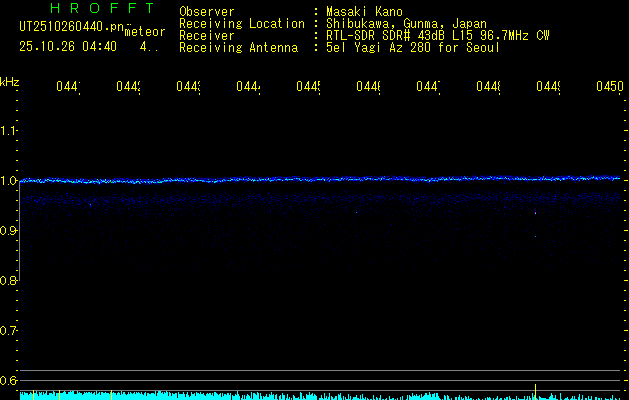Click the white spike in bottom power graph
Screen dimensions: 629x400
(536, 389)
